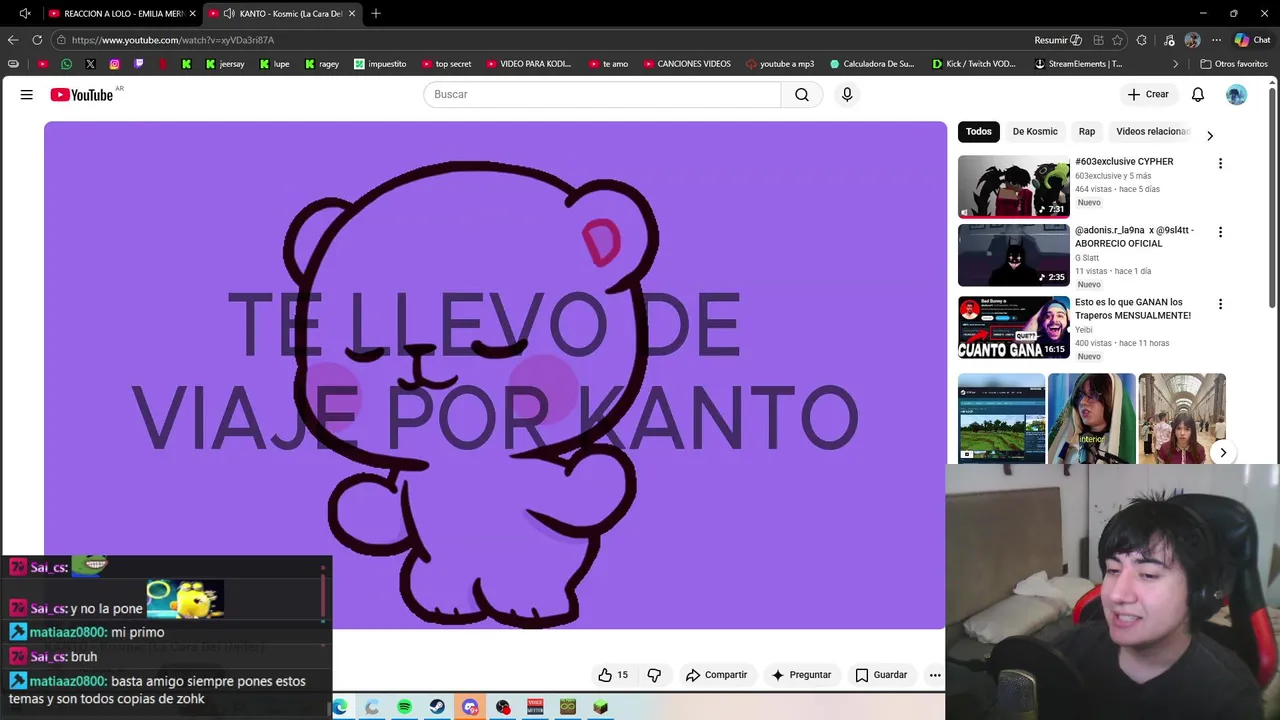This screenshot has height=720, width=1280.
Task: Open browser extensions puzzle icon
Action: [x=1142, y=40]
